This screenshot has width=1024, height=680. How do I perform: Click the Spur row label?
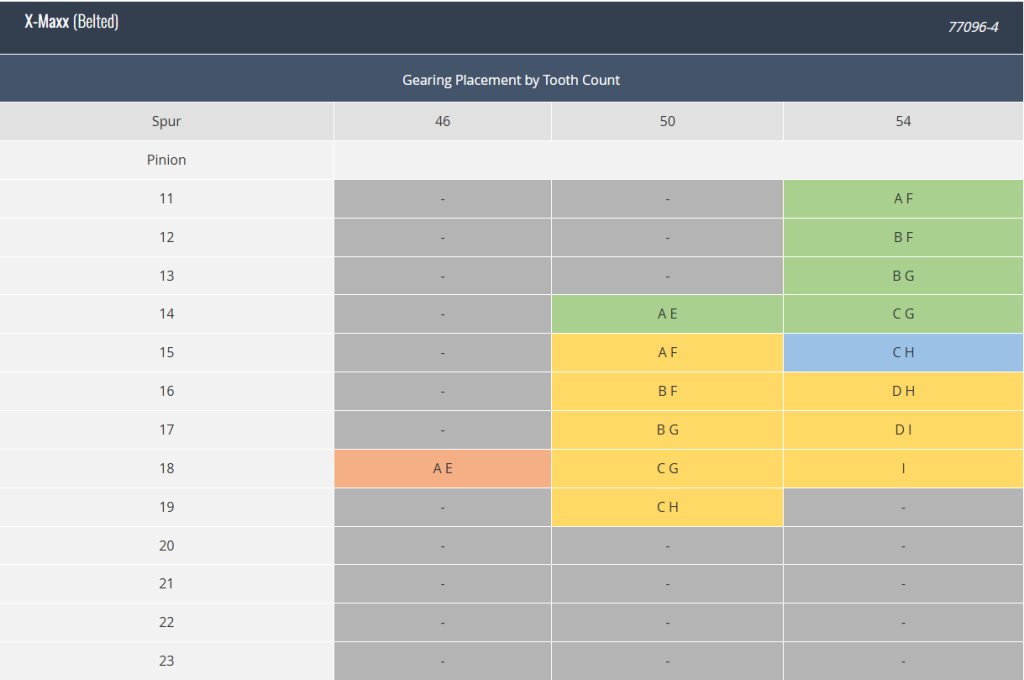pyautogui.click(x=167, y=121)
